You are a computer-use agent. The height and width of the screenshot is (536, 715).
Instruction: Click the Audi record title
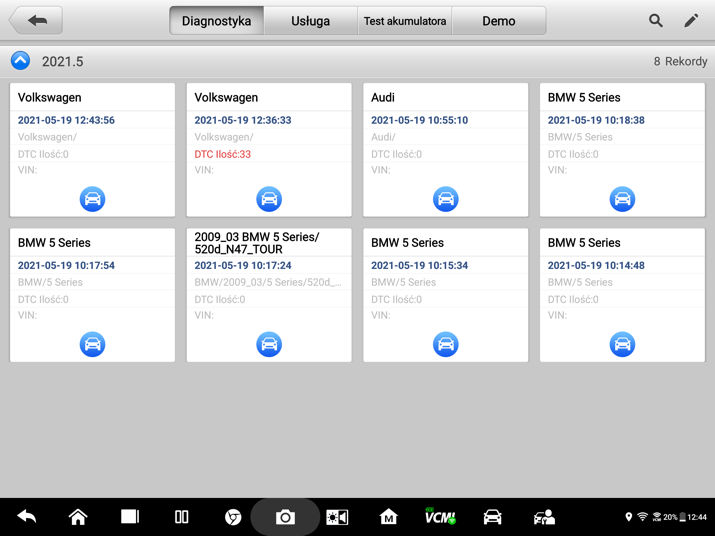[x=383, y=97]
